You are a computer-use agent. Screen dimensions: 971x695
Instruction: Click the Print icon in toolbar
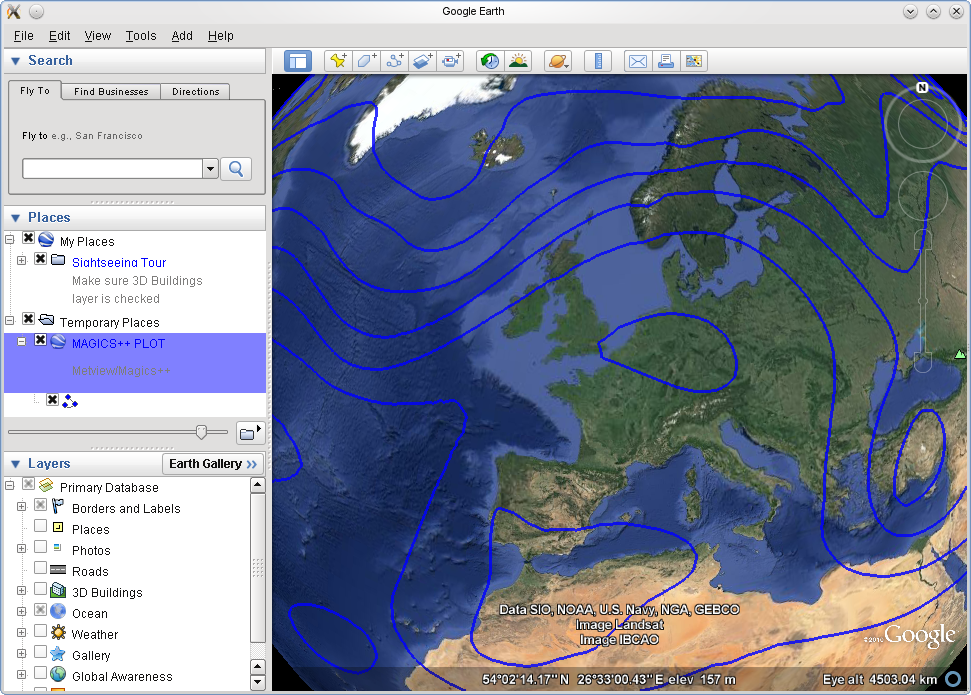click(x=666, y=61)
